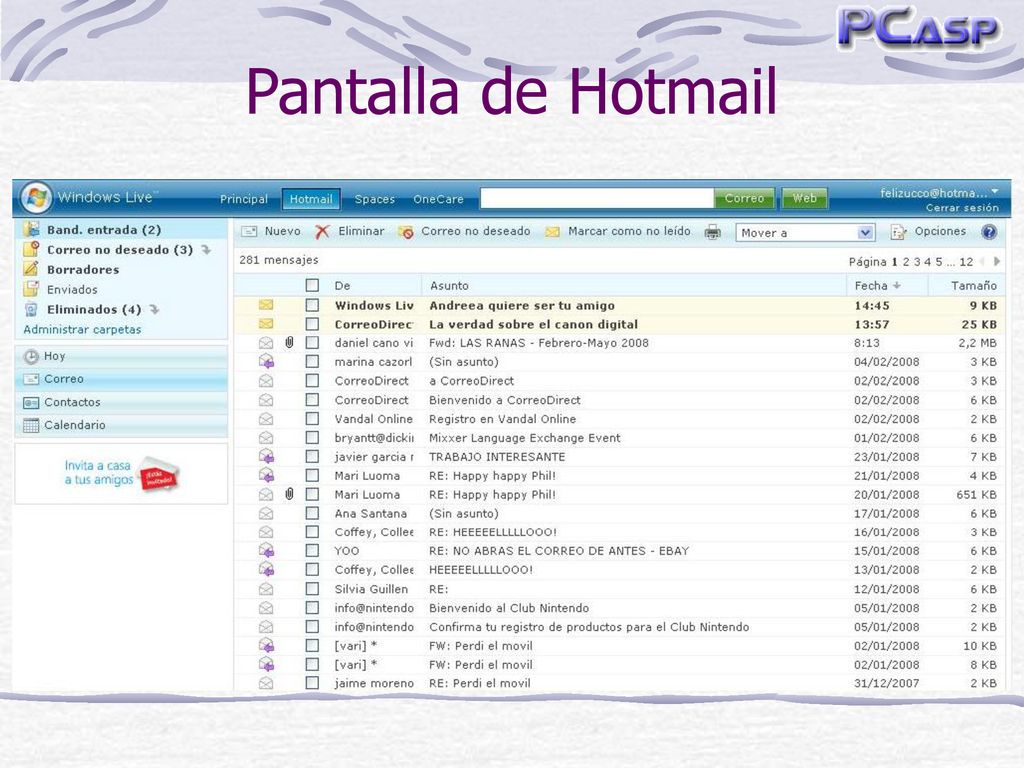The width and height of the screenshot is (1024, 768).
Task: Go to next page arrow icon
Action: coord(997,261)
